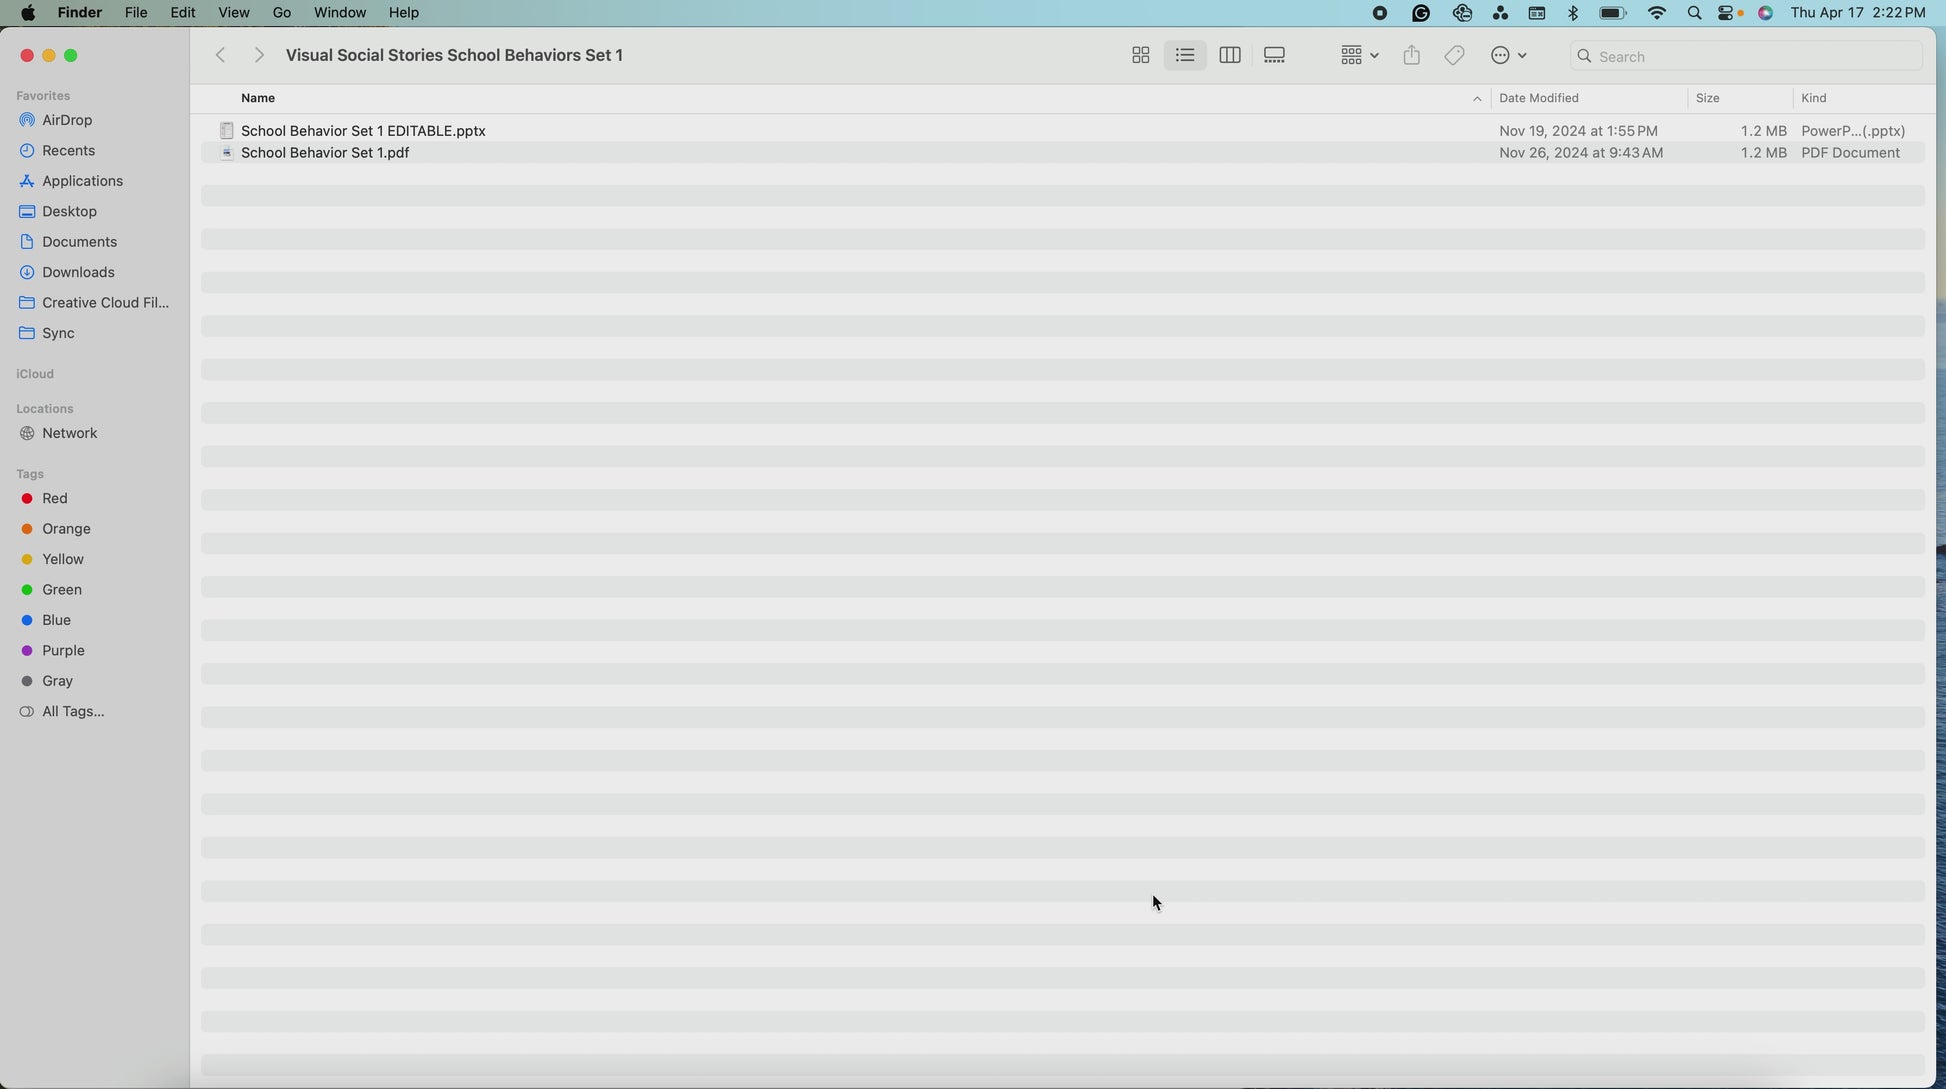Open Downloads folder in sidebar
Image resolution: width=1946 pixels, height=1089 pixels.
coord(78,272)
